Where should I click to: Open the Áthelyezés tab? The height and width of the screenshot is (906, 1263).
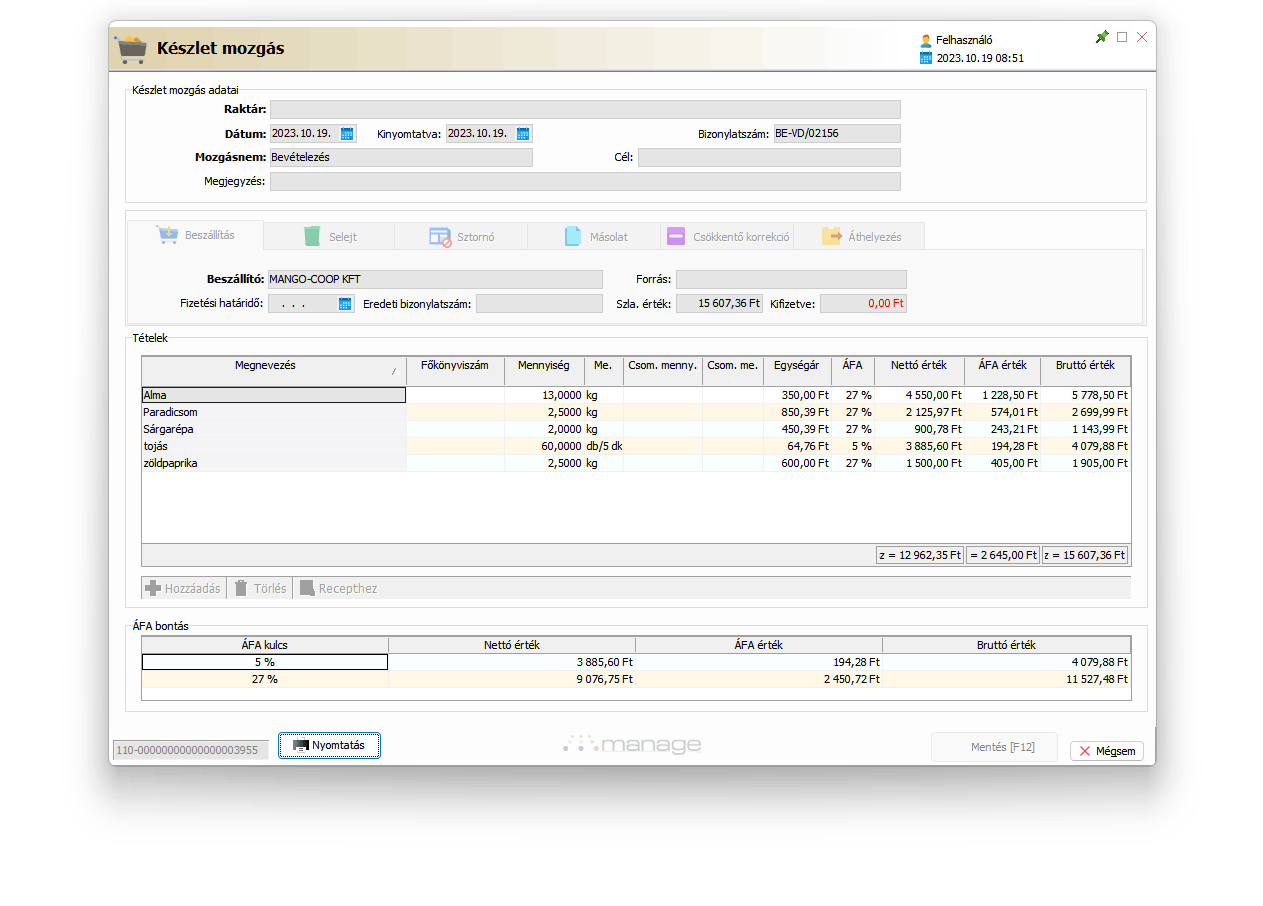[860, 237]
